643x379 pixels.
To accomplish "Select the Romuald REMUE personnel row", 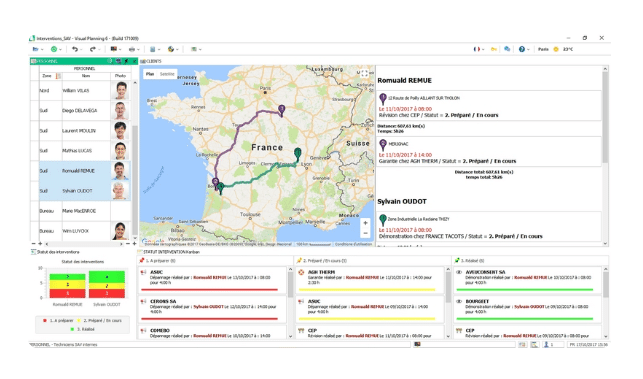I will point(80,171).
